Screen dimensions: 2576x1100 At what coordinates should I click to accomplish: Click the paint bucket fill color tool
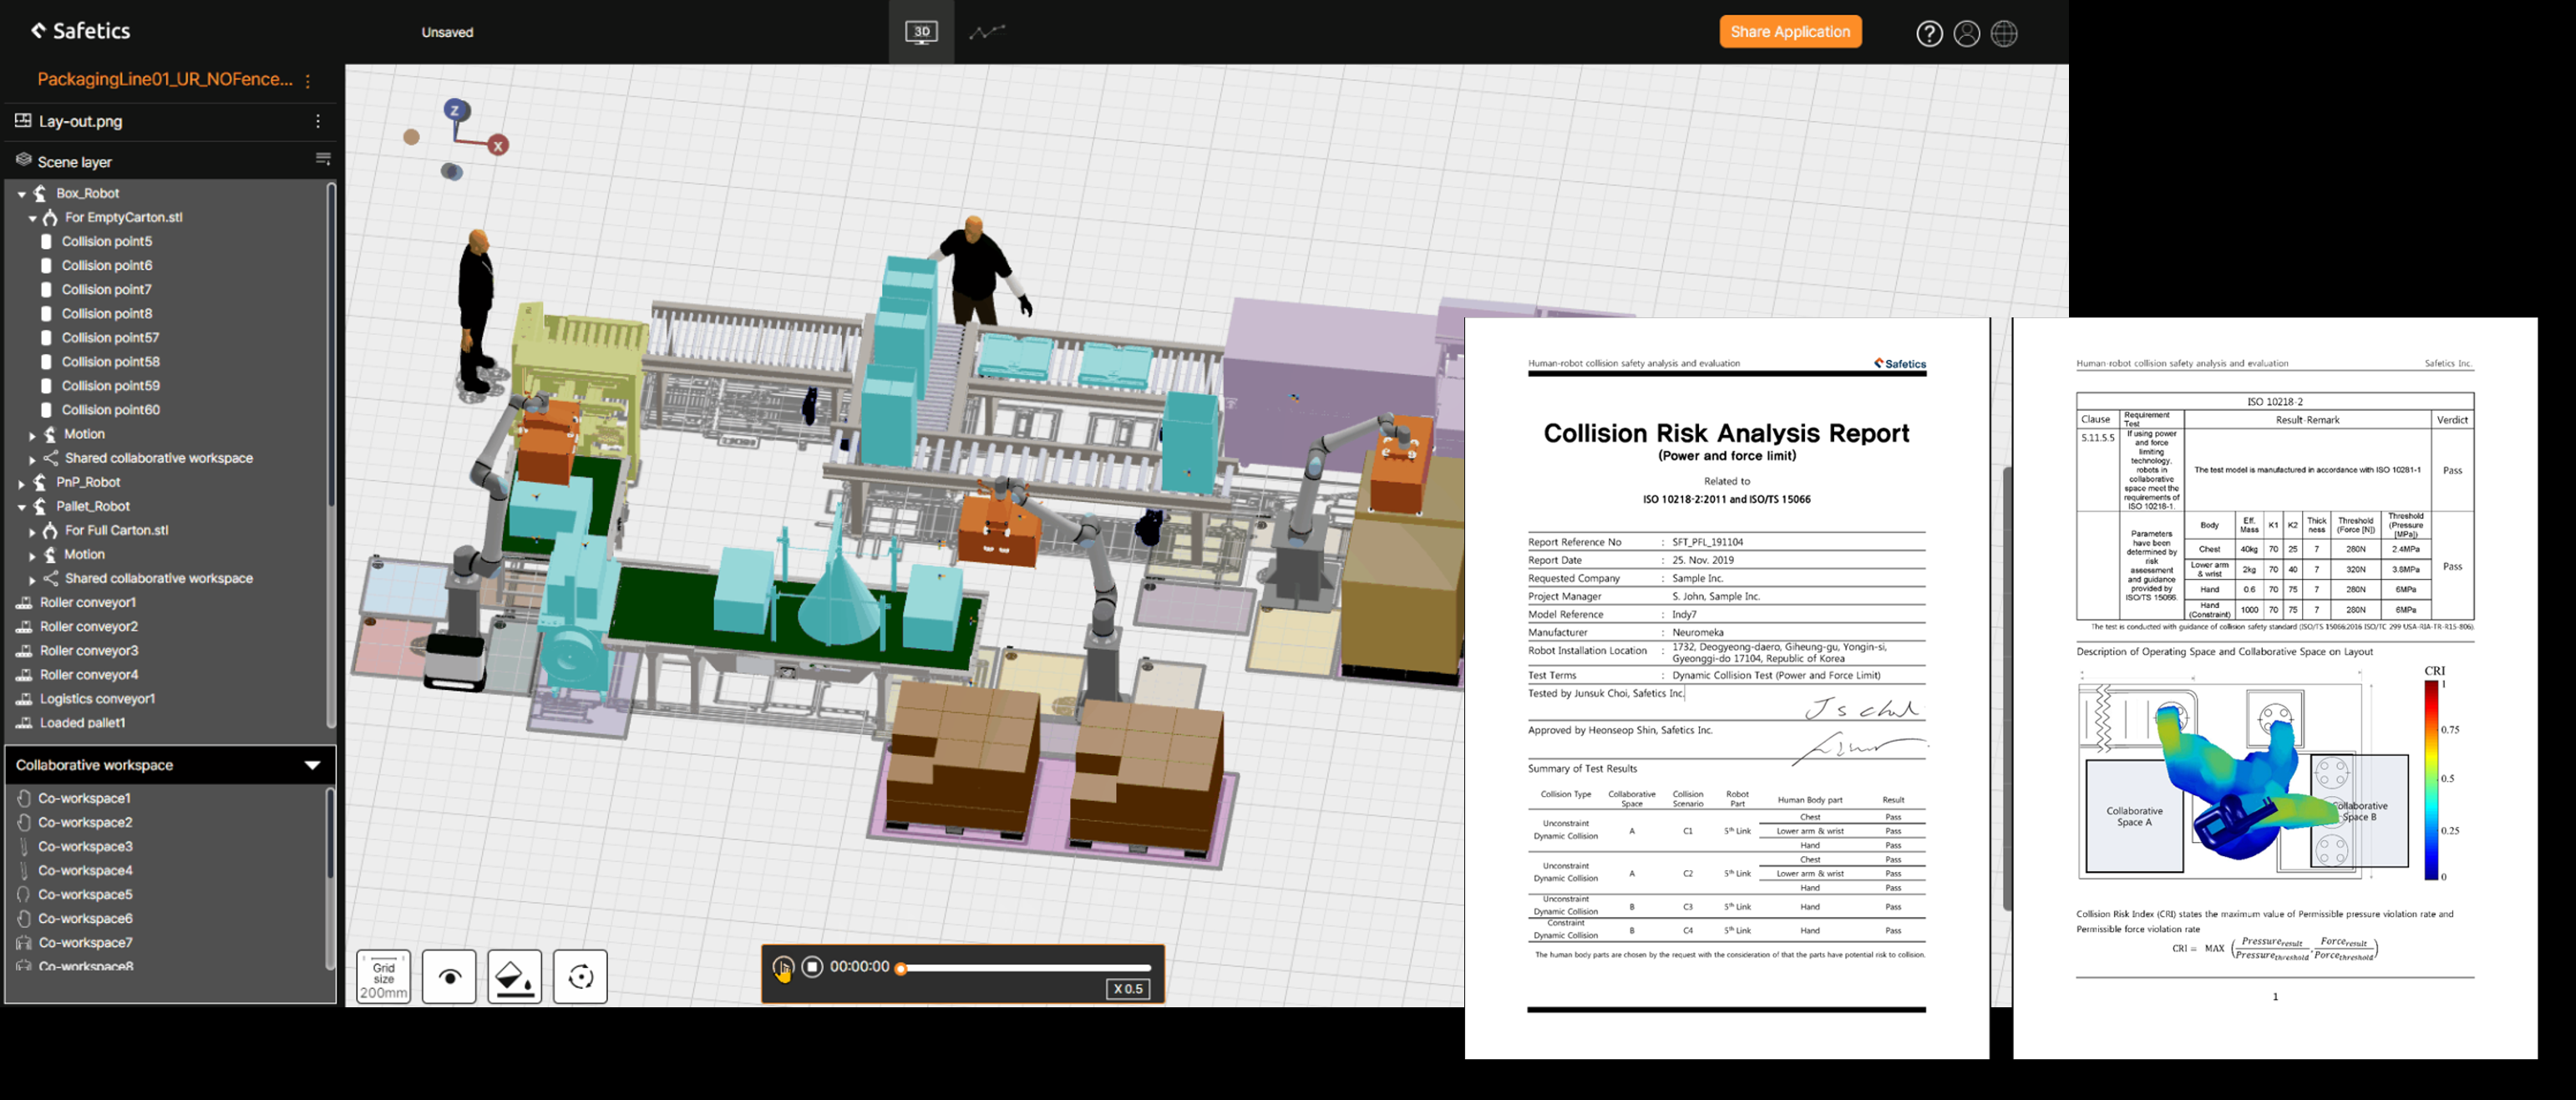[514, 977]
